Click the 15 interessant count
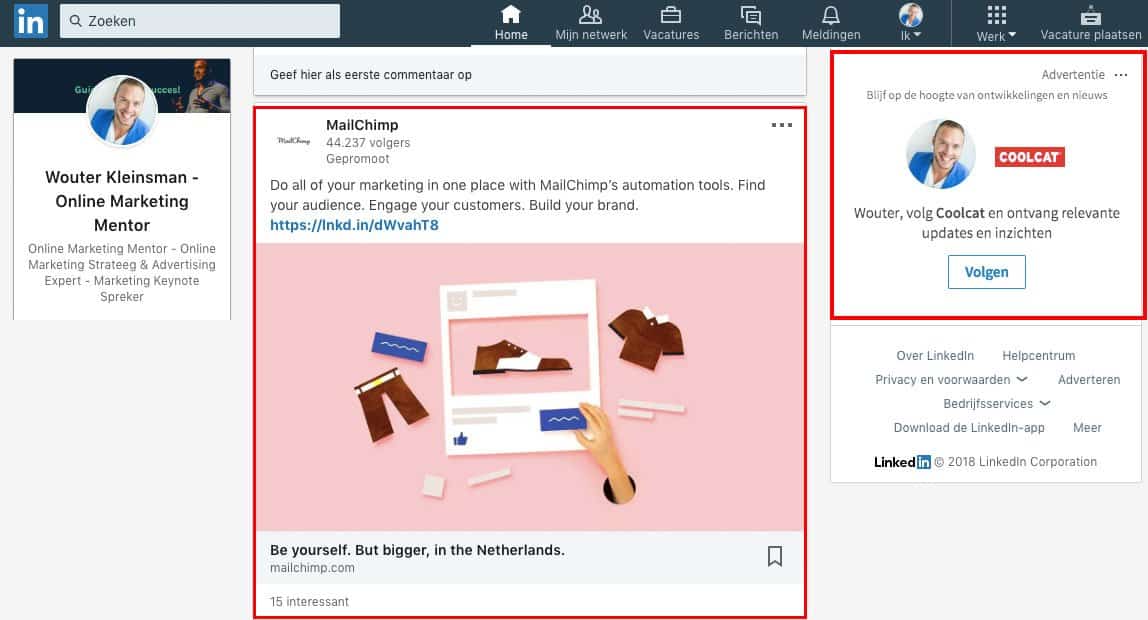Viewport: 1148px width, 620px height. (x=309, y=602)
